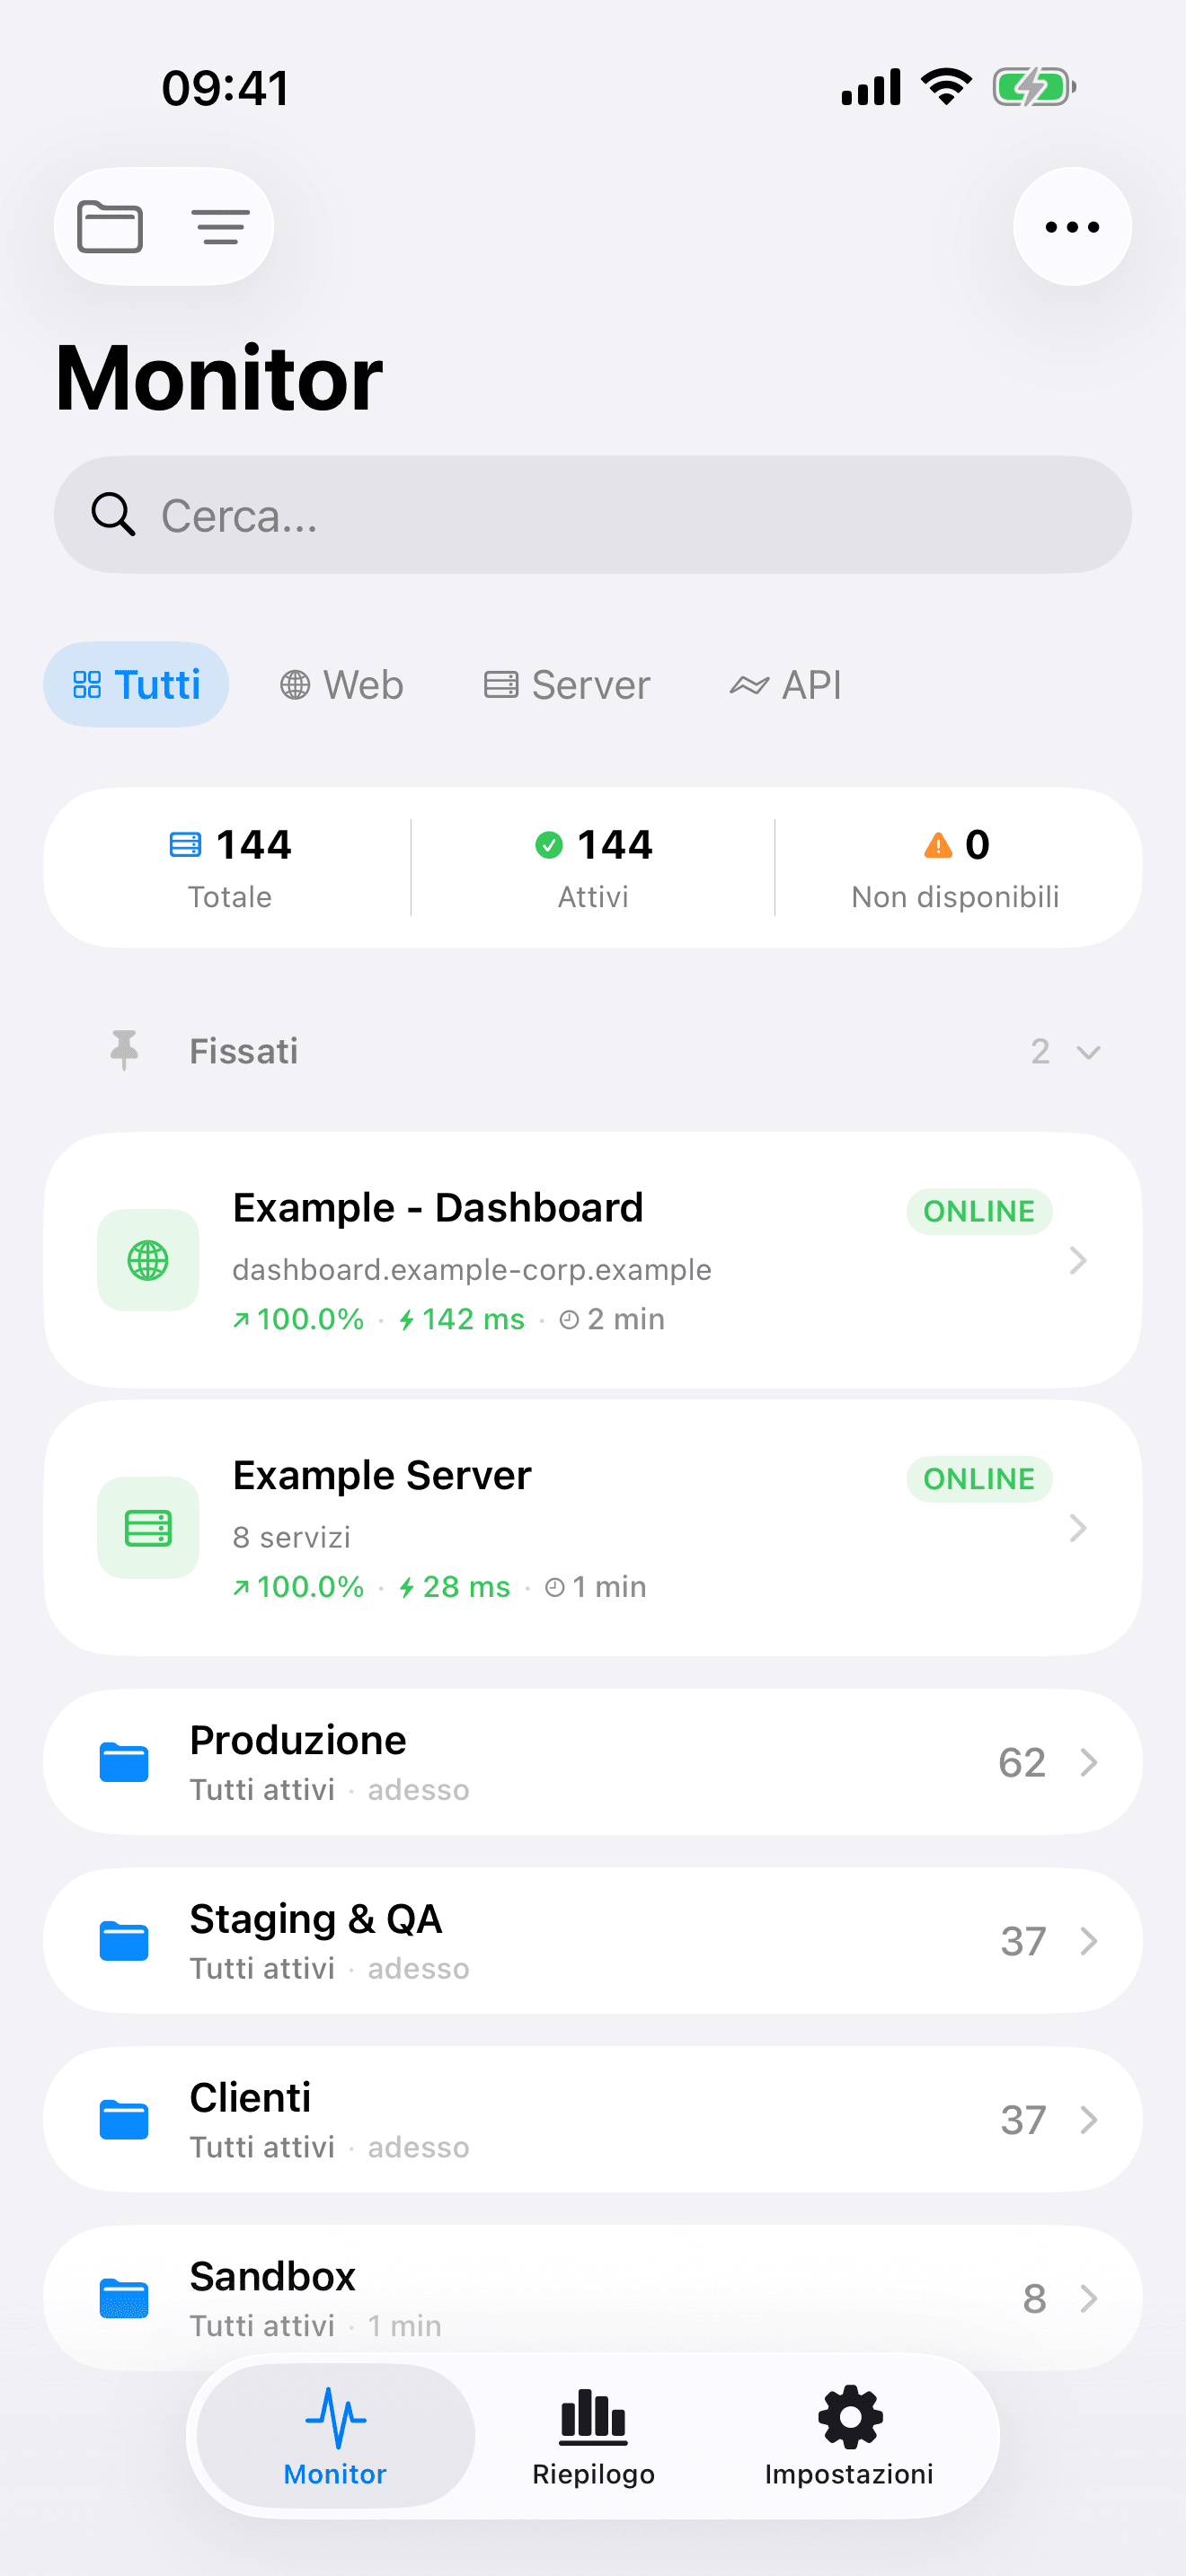Open the Staging & QA folder chevron
1186x2576 pixels.
1089,1941
